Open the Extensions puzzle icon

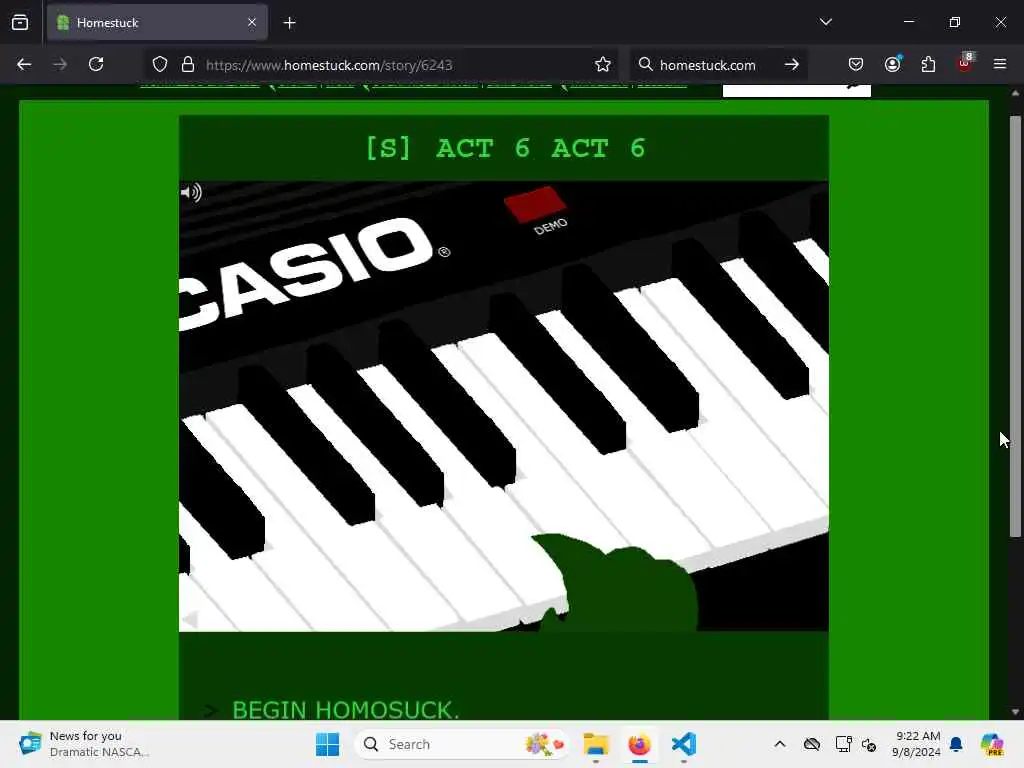click(928, 64)
